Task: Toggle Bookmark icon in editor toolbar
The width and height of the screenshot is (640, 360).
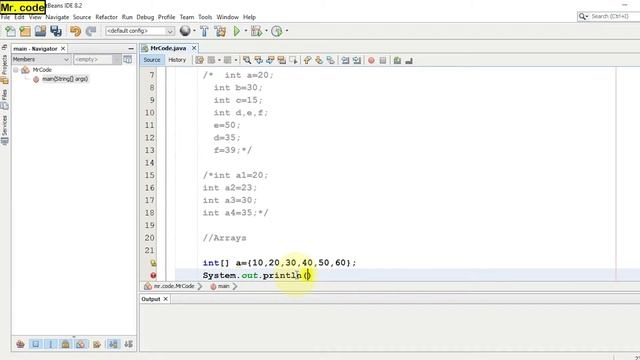Action: tap(331, 60)
